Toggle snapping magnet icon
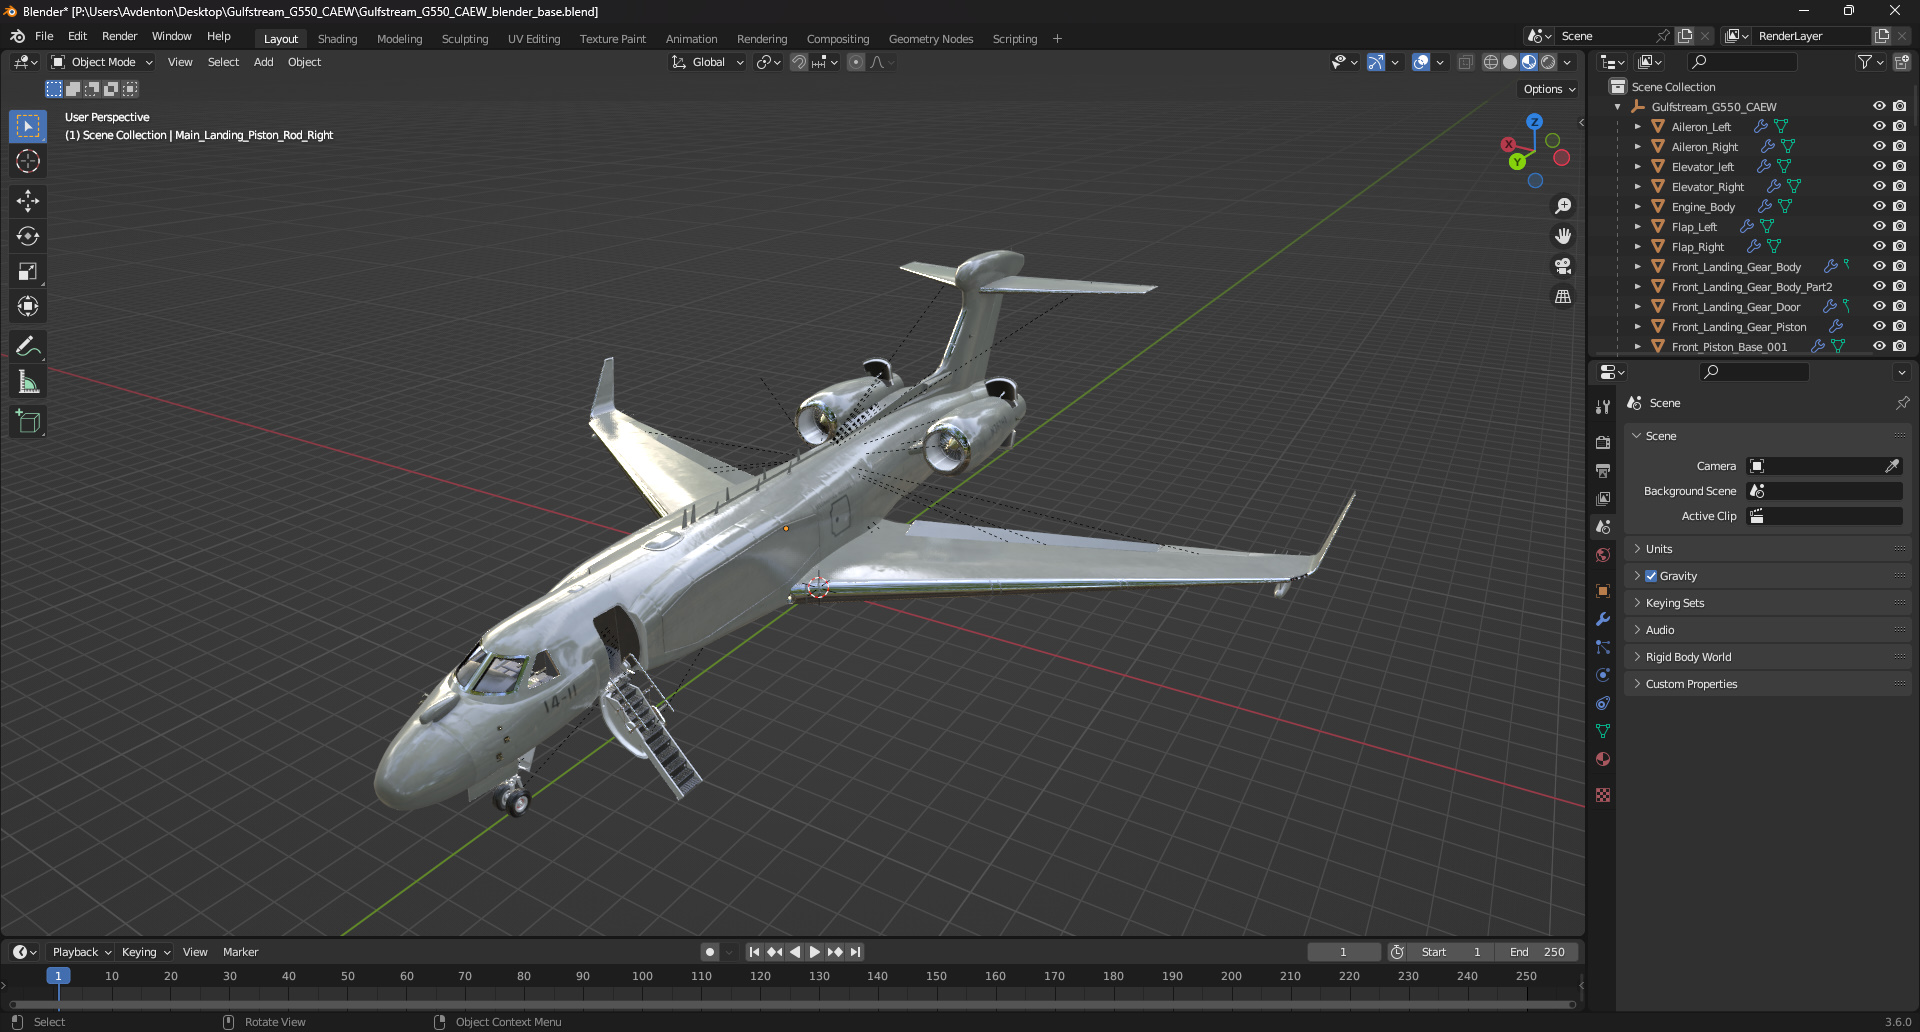Screen dimensions: 1920x1032 click(799, 62)
